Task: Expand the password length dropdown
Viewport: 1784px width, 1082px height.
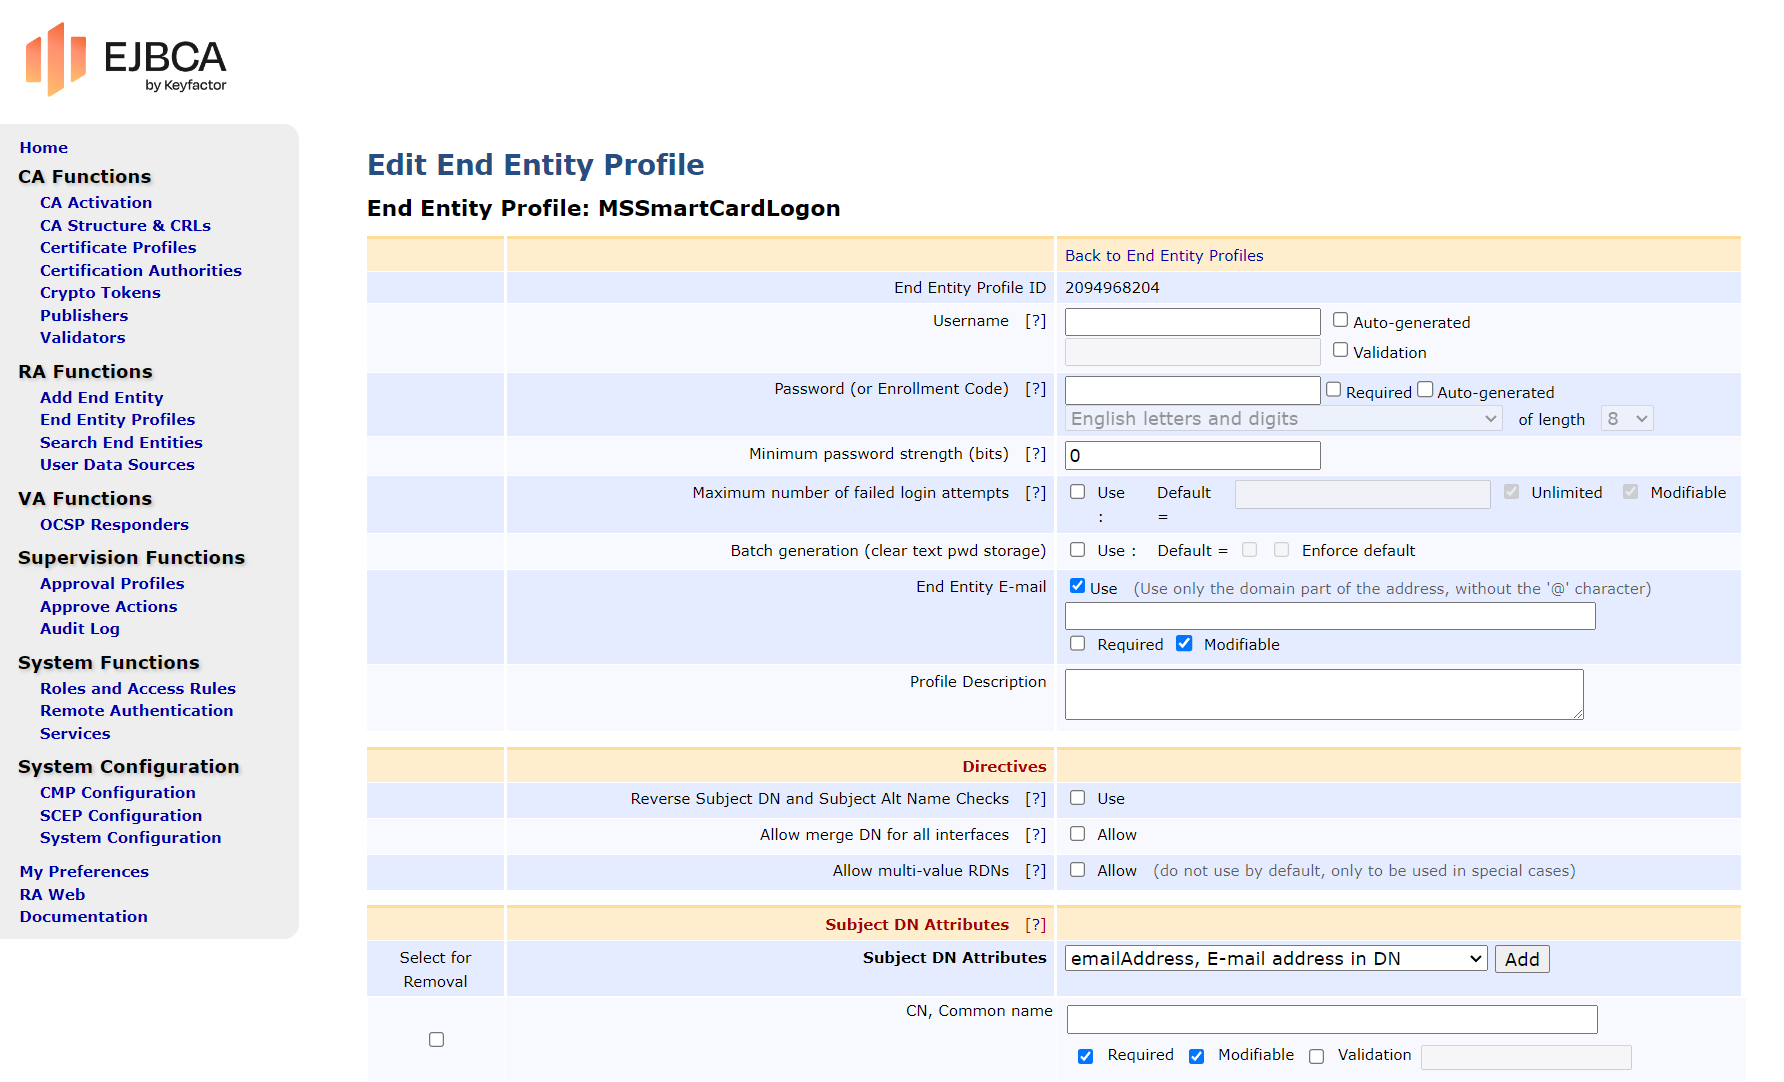Action: point(1626,419)
